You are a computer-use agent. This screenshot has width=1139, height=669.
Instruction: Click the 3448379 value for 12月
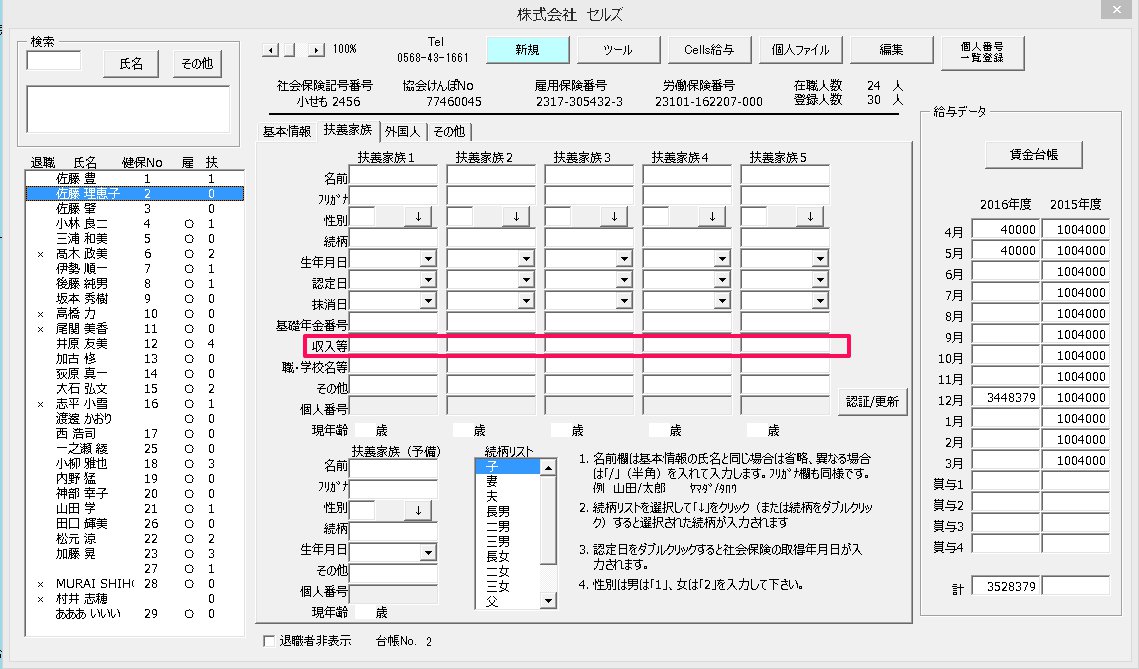(x=1006, y=398)
